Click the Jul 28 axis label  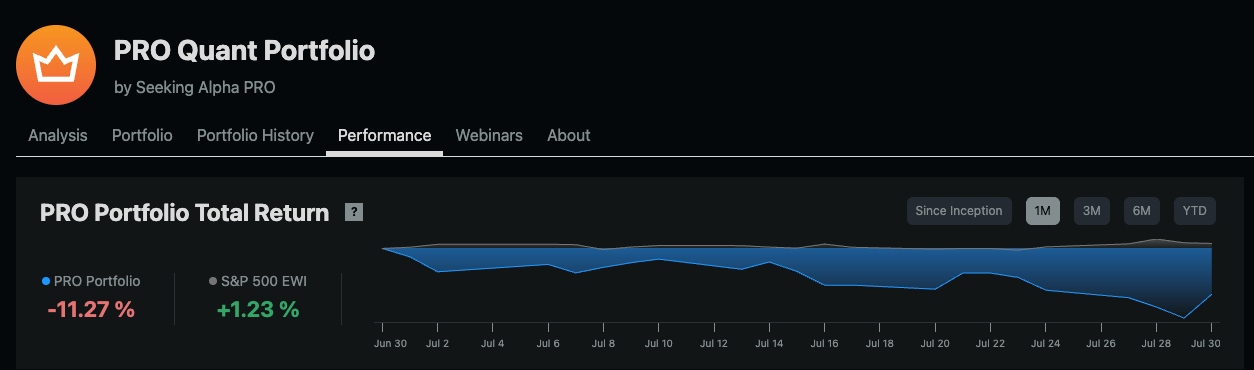1156,343
